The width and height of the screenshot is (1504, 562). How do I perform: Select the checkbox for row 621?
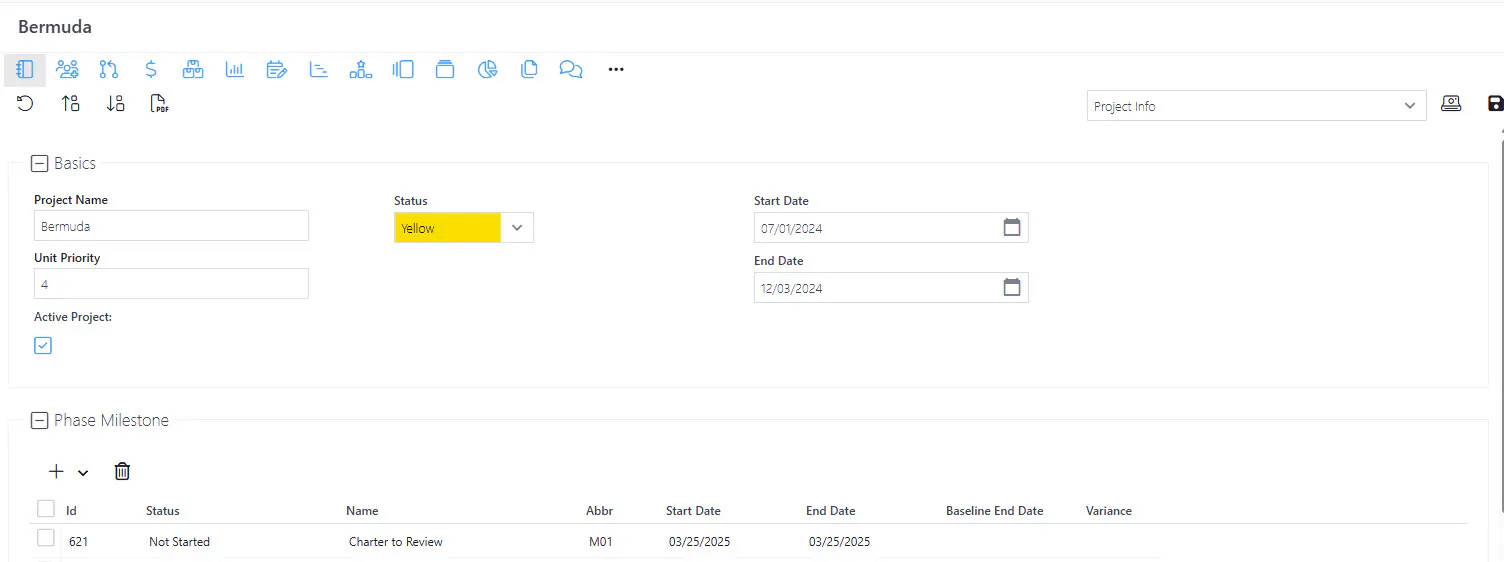(x=46, y=539)
